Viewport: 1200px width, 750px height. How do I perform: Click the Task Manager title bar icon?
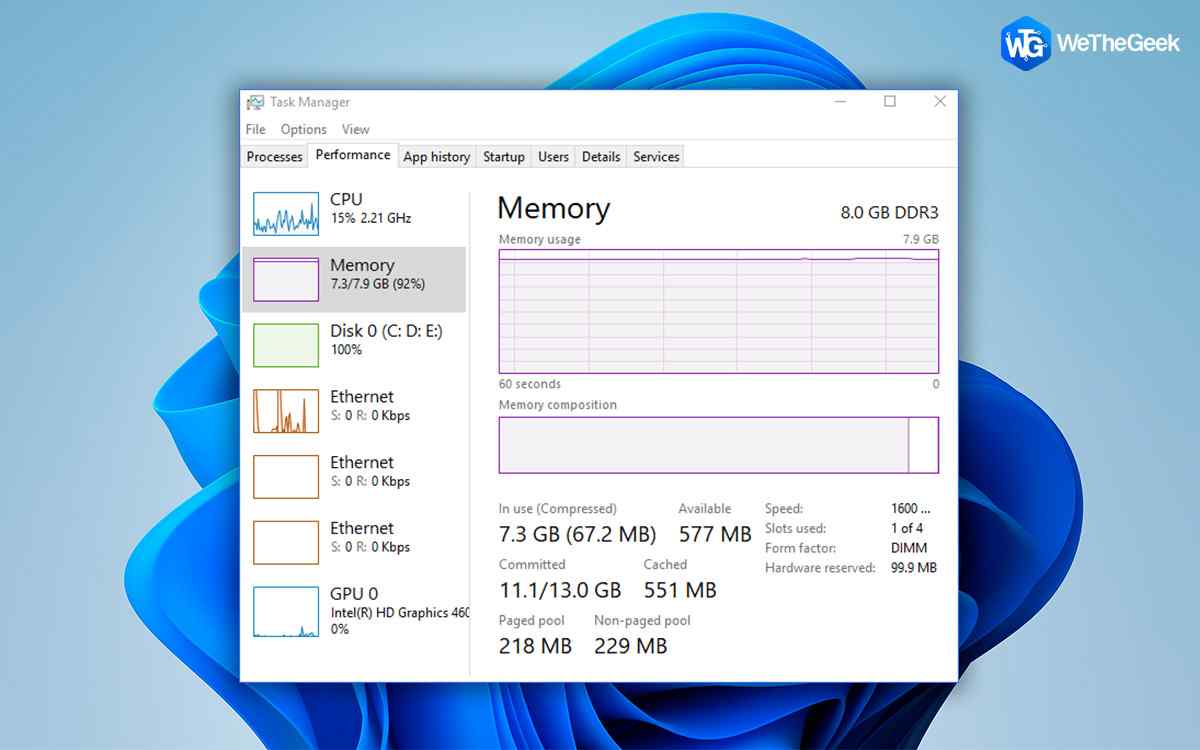point(255,102)
